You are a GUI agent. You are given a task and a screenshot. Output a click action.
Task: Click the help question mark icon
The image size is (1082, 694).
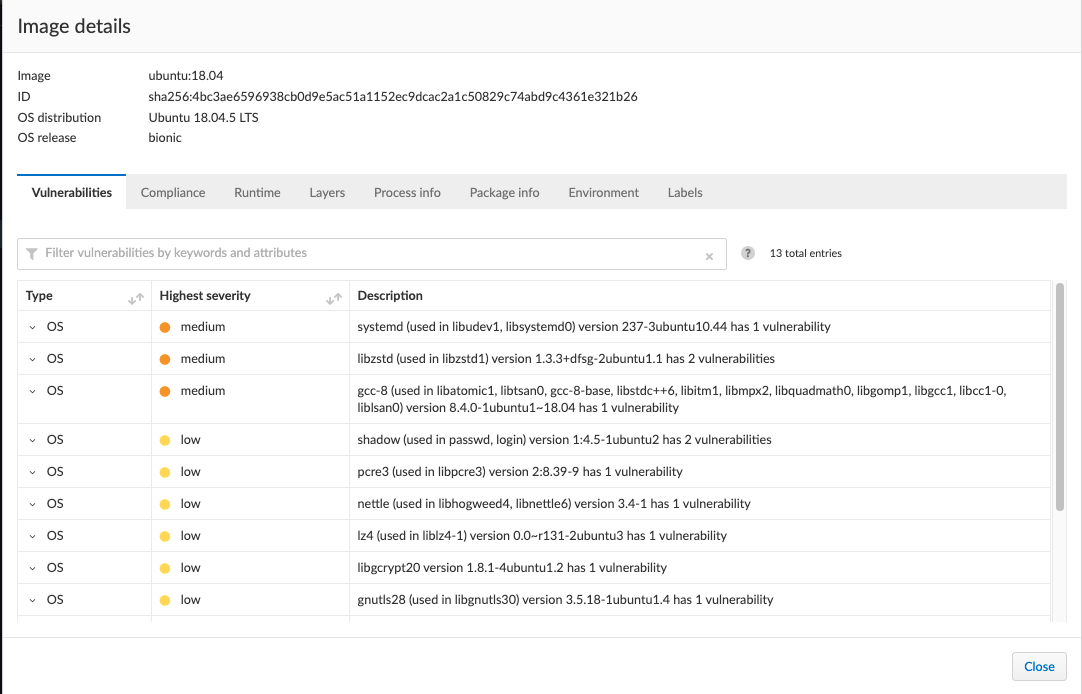click(747, 253)
